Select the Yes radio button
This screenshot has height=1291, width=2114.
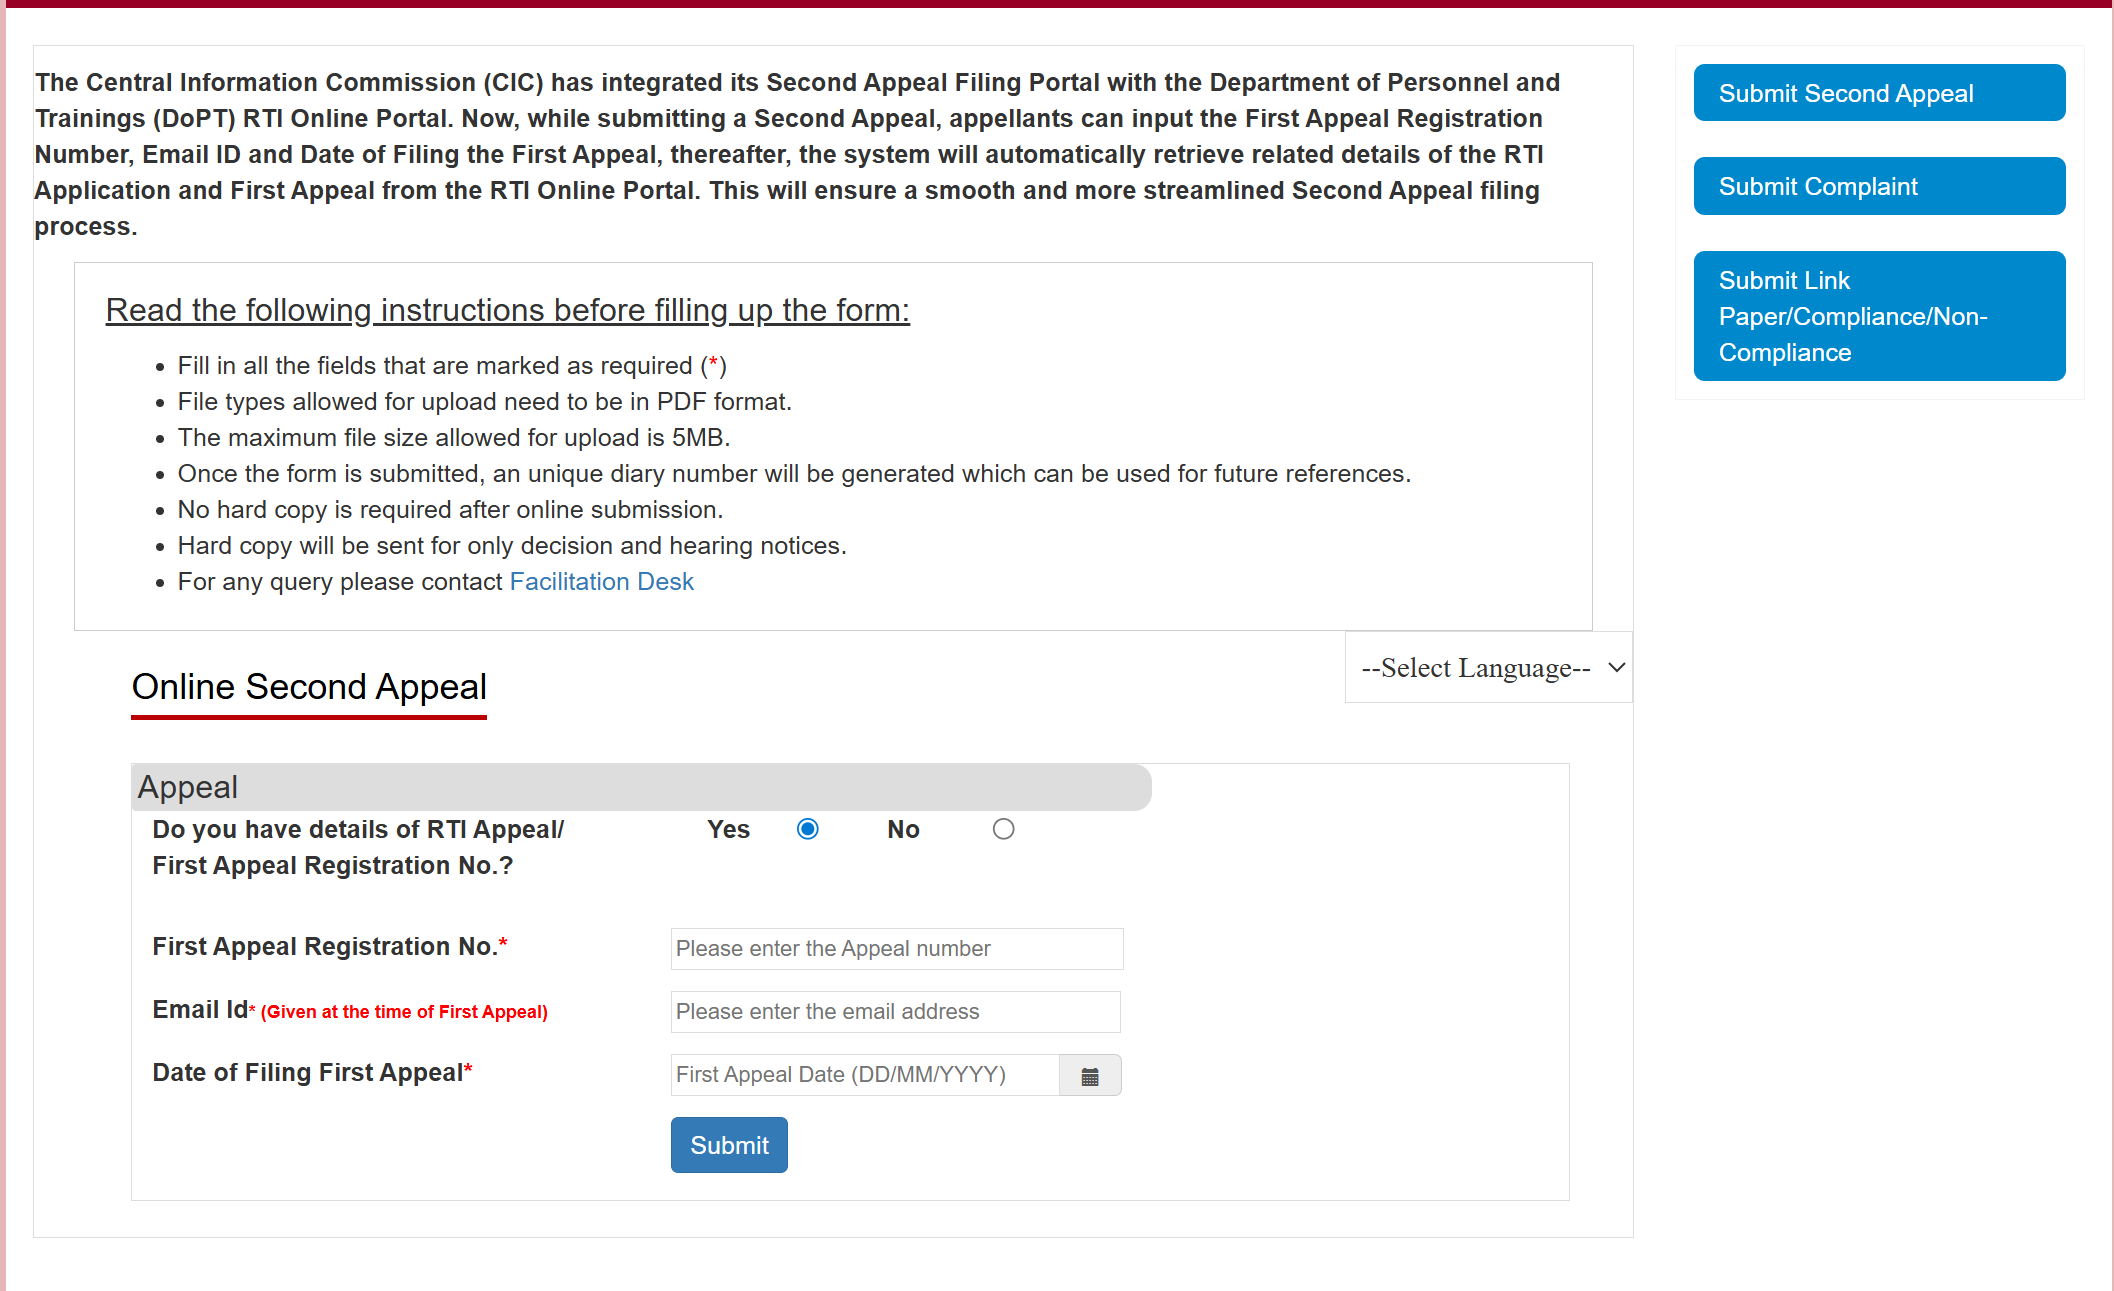coord(808,829)
